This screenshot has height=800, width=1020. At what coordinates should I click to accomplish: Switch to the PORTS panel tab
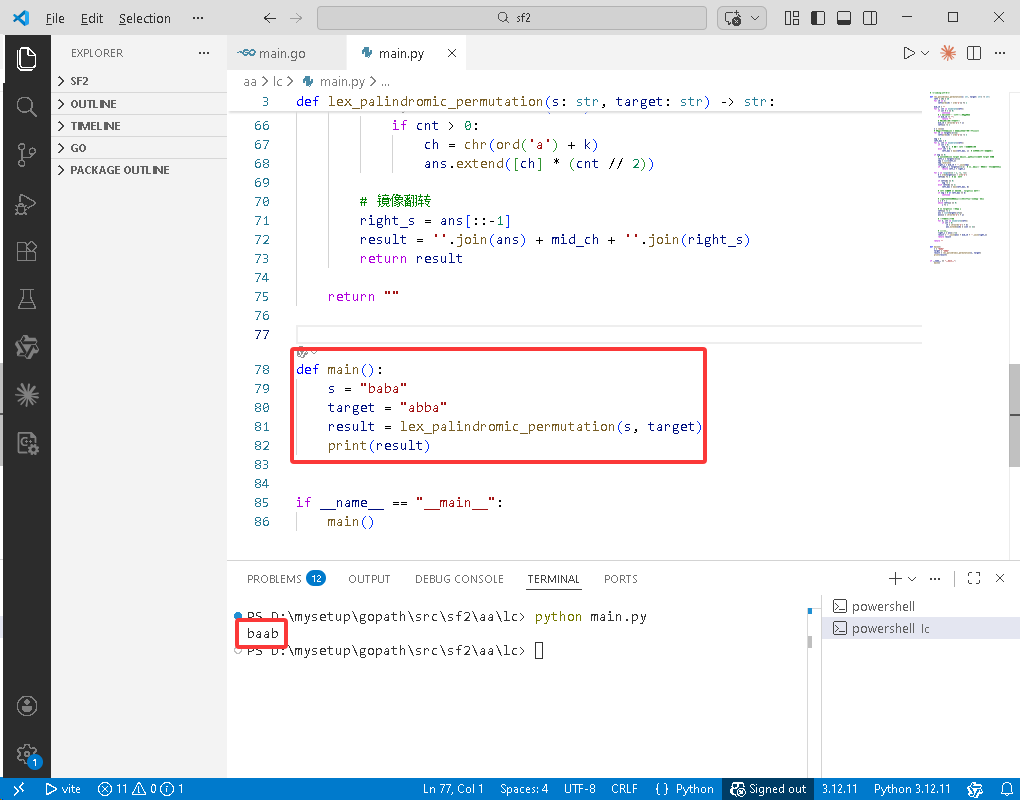(621, 579)
